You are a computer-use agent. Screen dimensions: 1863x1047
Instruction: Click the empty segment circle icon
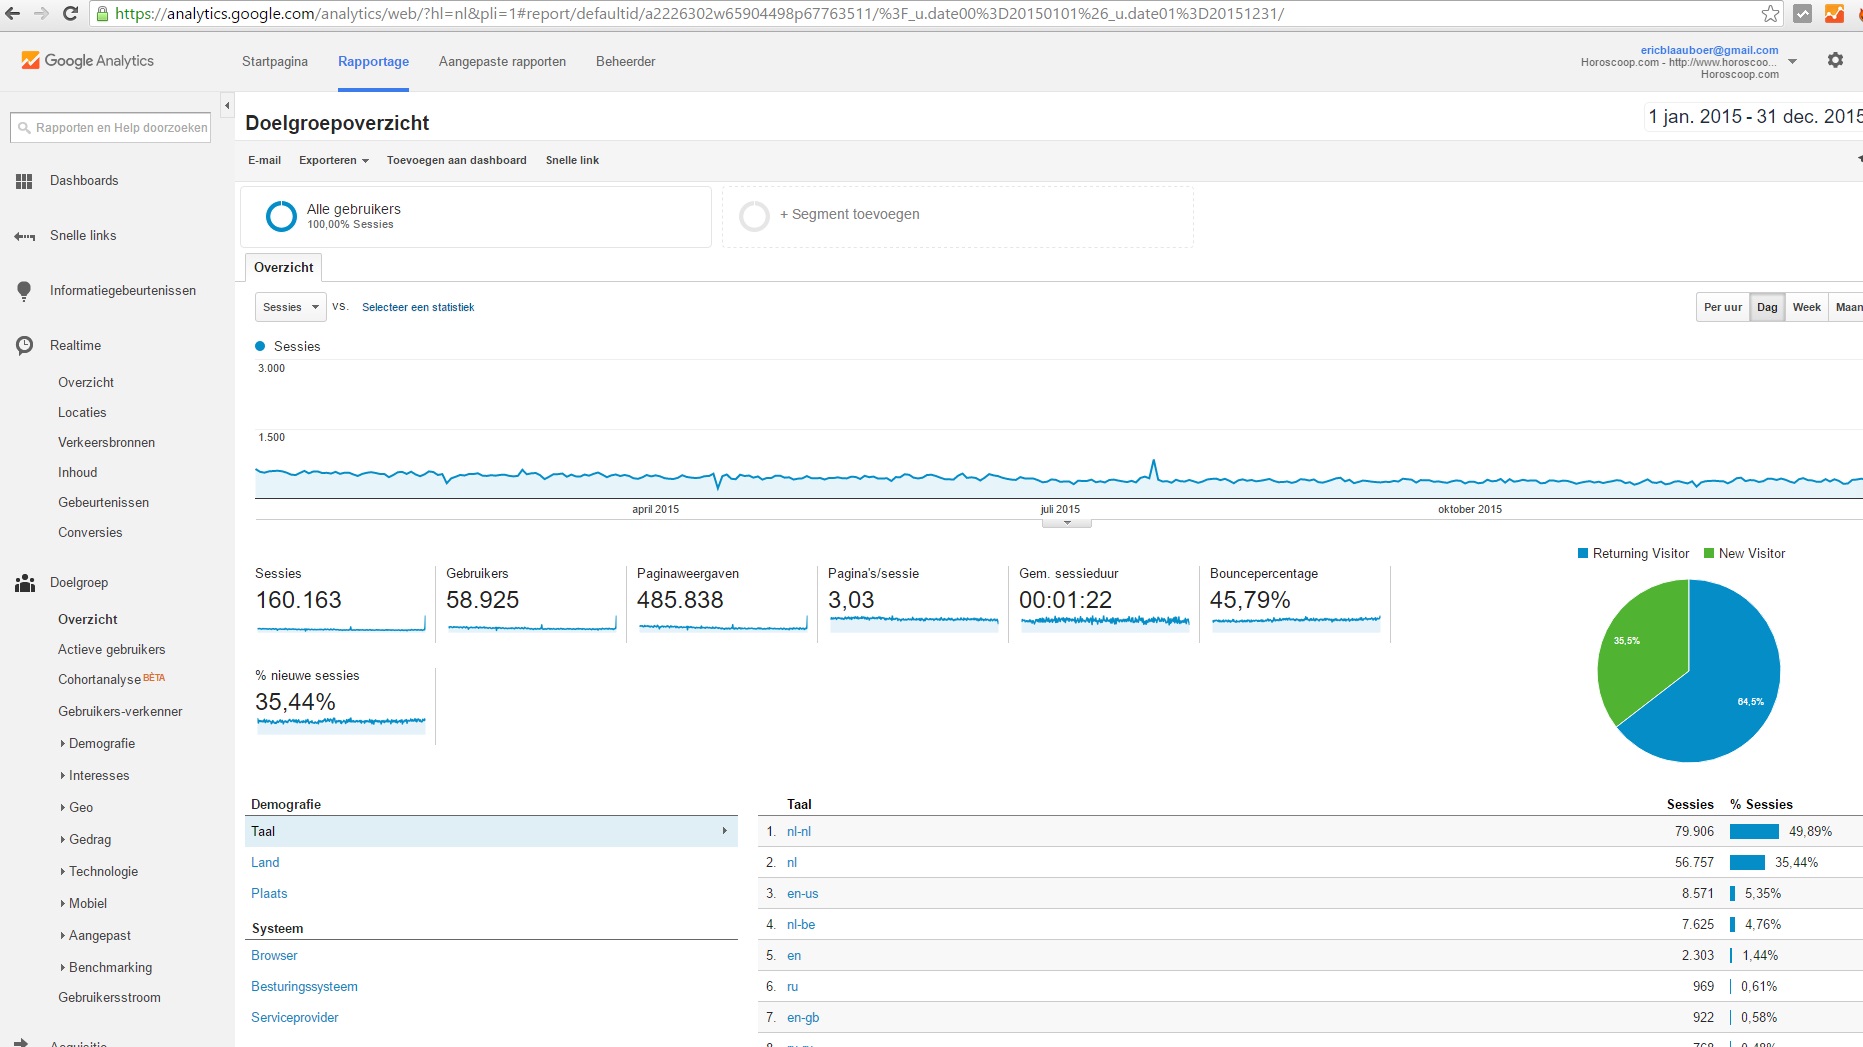tap(754, 216)
